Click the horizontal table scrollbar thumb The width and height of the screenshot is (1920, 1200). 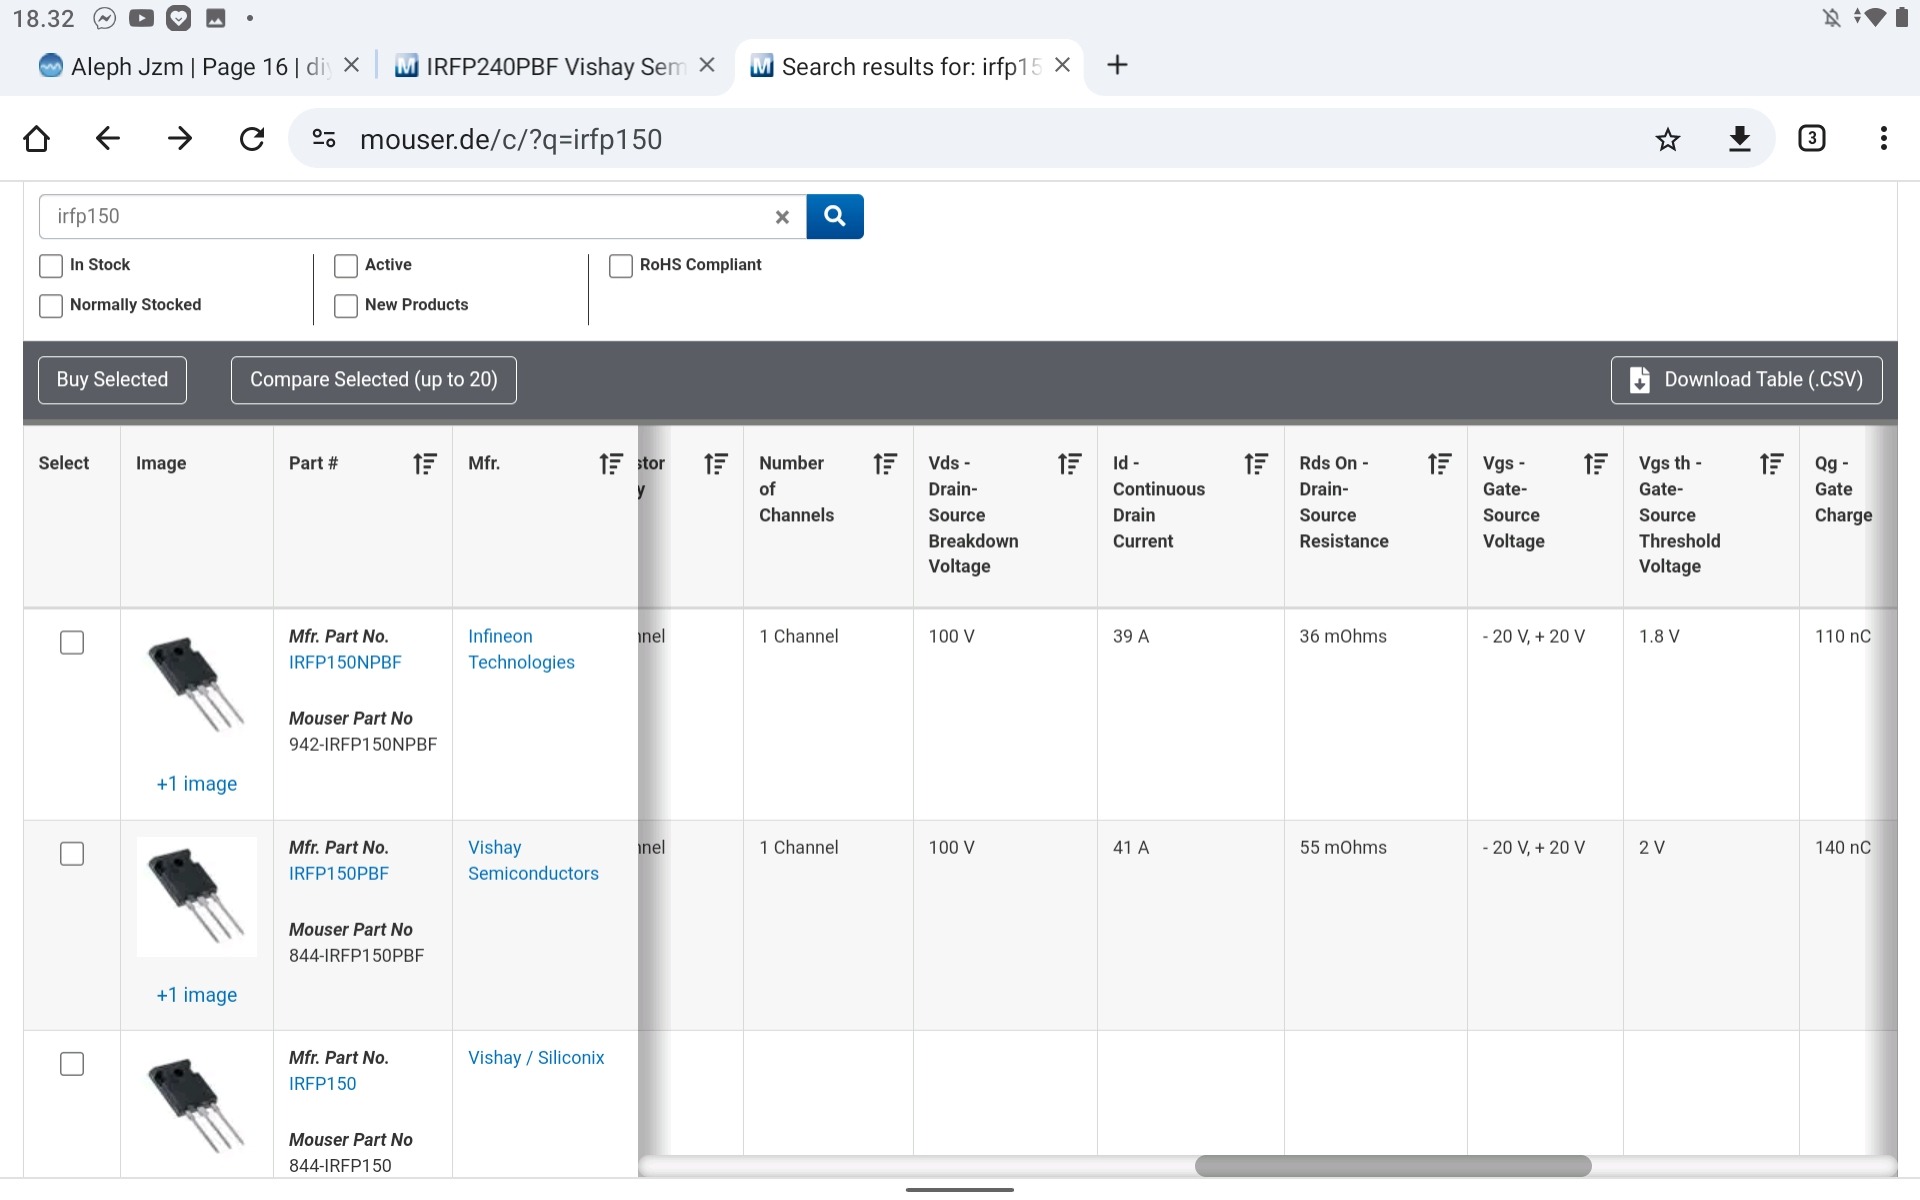(x=1392, y=1166)
